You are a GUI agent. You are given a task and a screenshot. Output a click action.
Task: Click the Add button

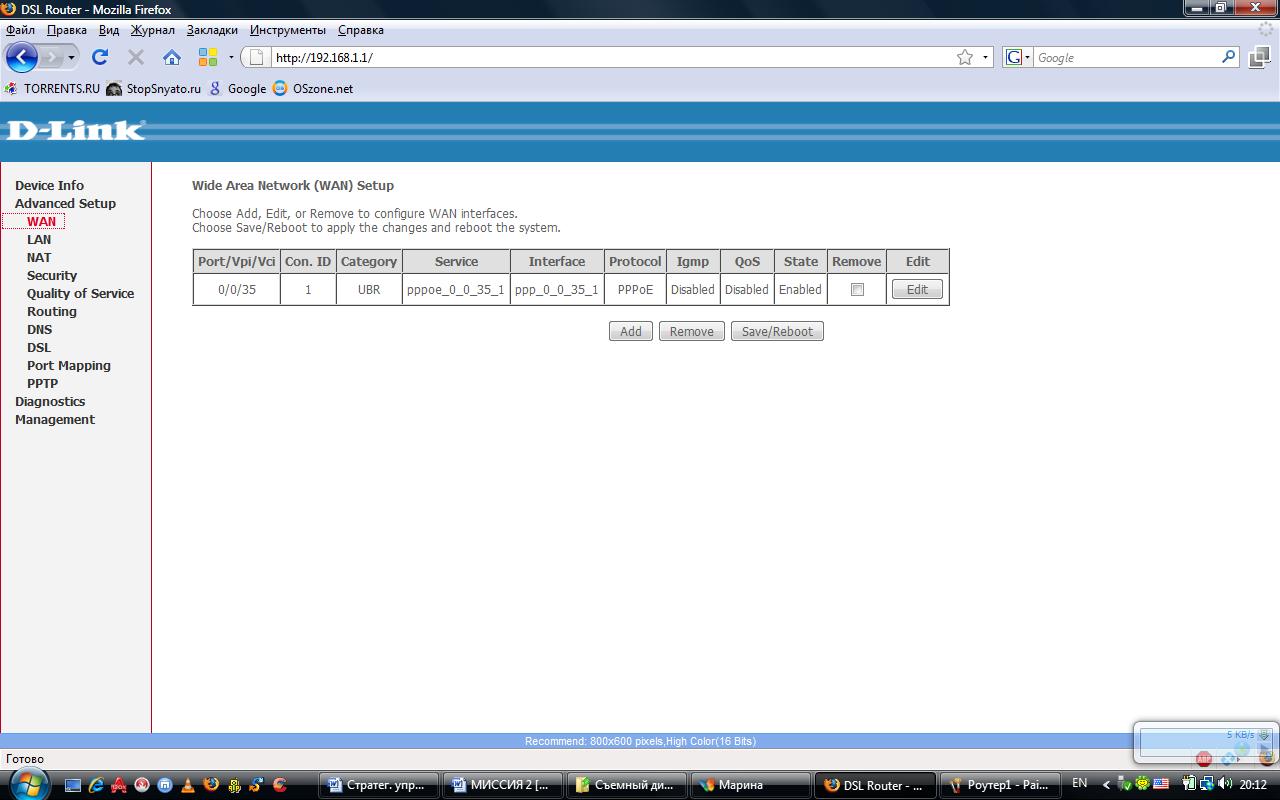click(x=631, y=331)
